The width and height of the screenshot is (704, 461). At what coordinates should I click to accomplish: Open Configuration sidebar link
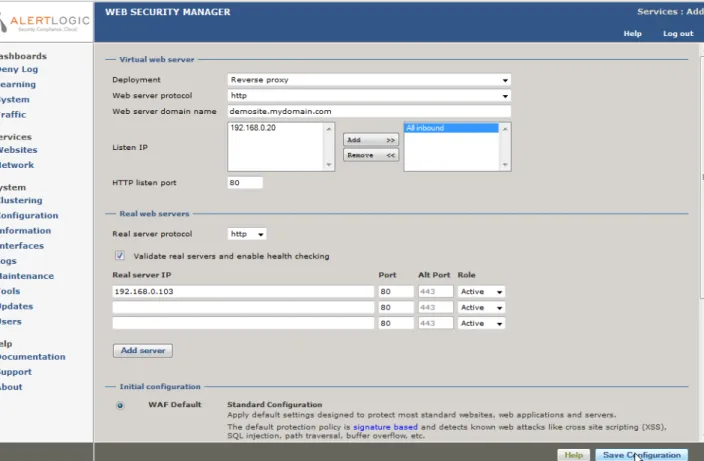pos(29,215)
